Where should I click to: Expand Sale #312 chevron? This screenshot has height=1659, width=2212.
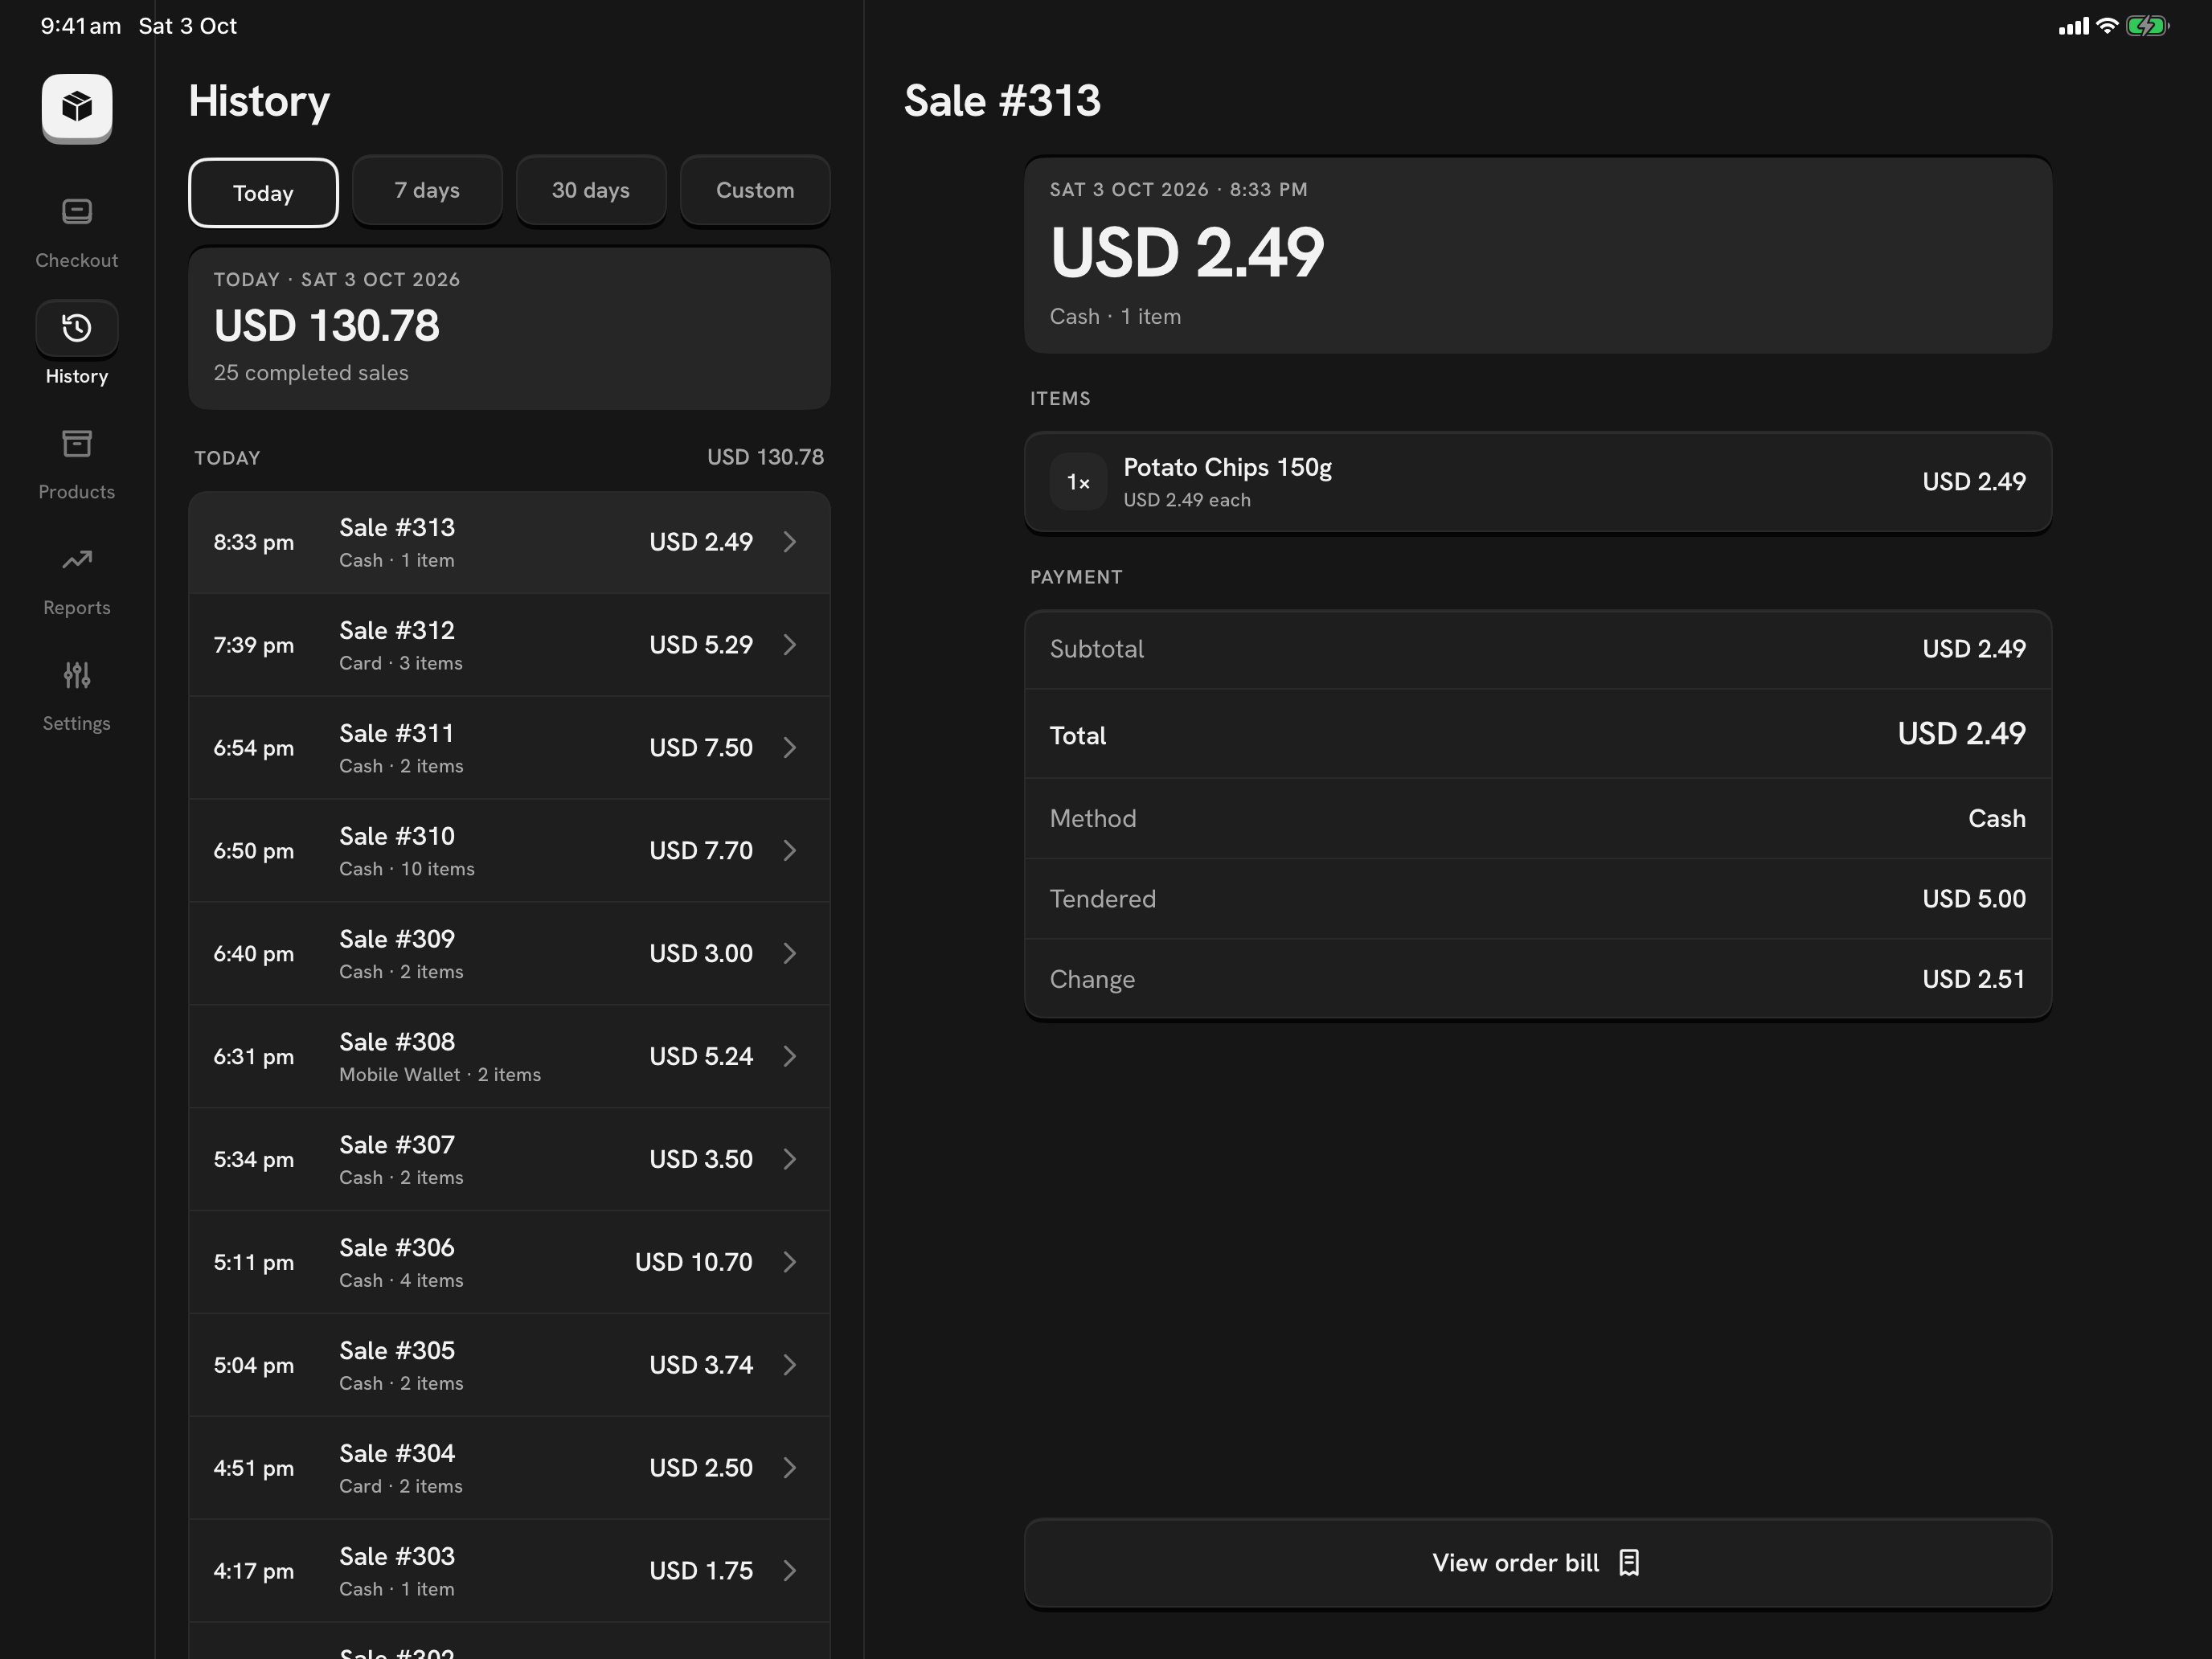click(x=790, y=645)
